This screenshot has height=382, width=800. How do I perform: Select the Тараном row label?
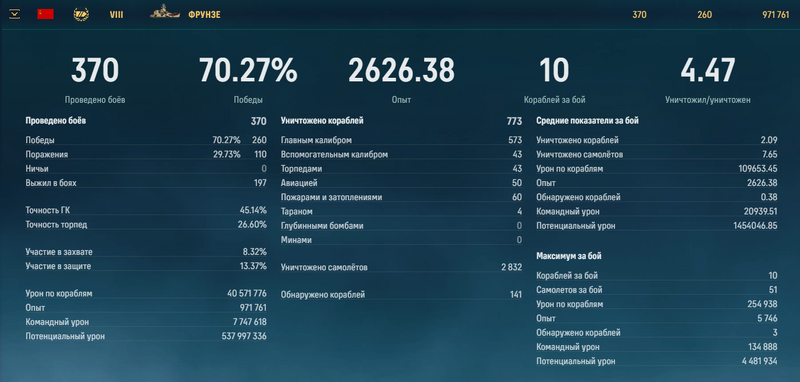pyautogui.click(x=297, y=212)
